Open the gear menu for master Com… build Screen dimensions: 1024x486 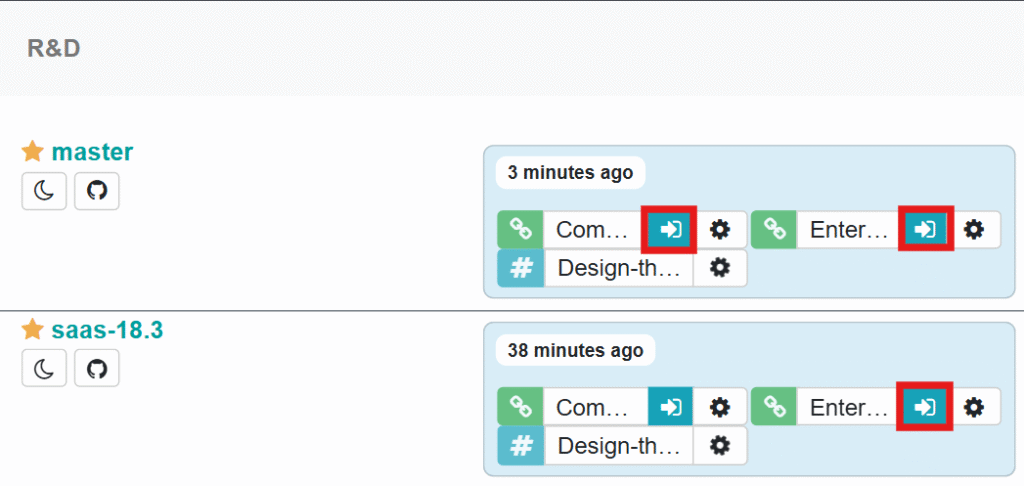point(720,230)
